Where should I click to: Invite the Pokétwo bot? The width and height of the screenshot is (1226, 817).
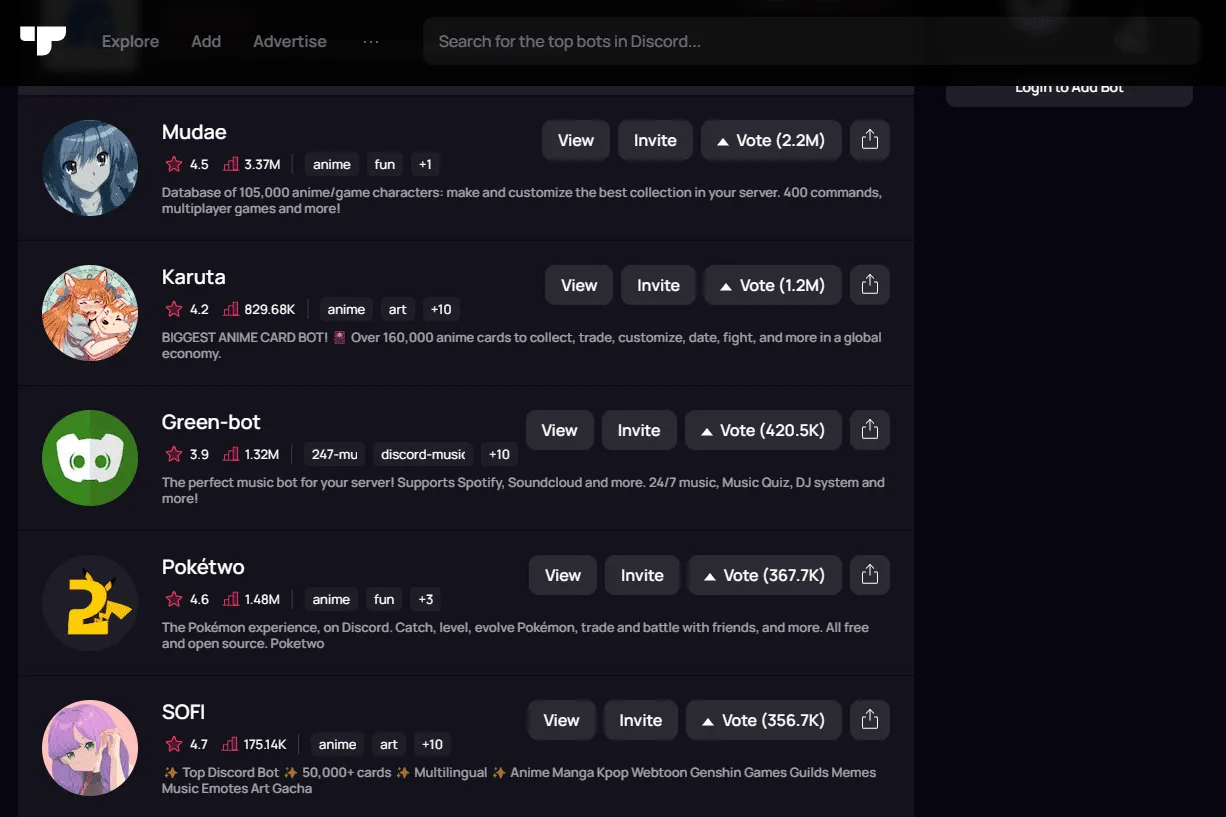click(642, 575)
